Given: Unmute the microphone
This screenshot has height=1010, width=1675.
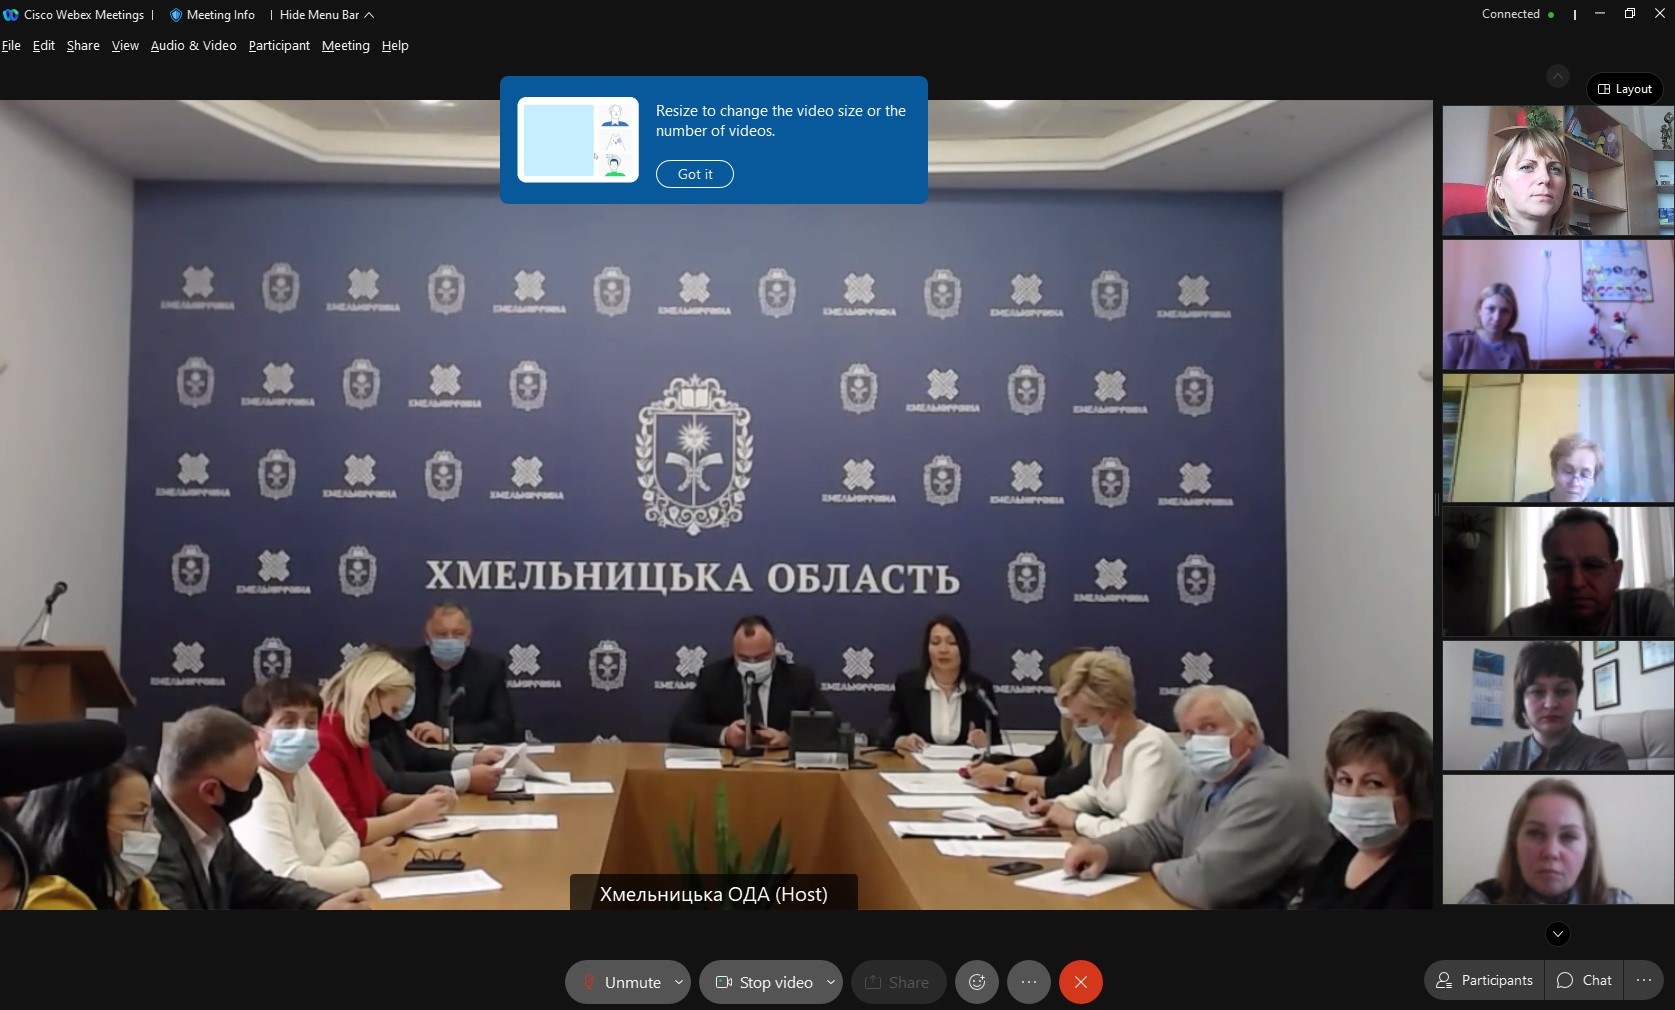Looking at the screenshot, I should point(620,982).
